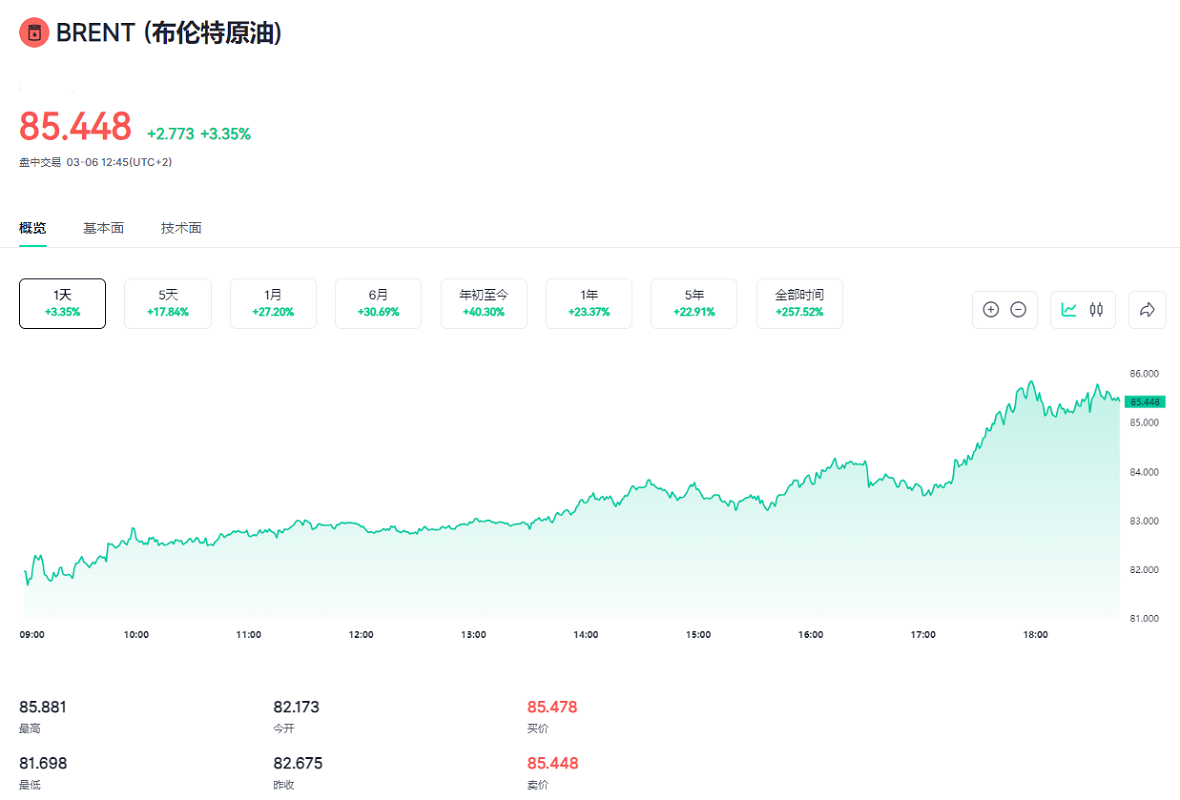Select the 1天 time range
The width and height of the screenshot is (1180, 800).
click(62, 303)
